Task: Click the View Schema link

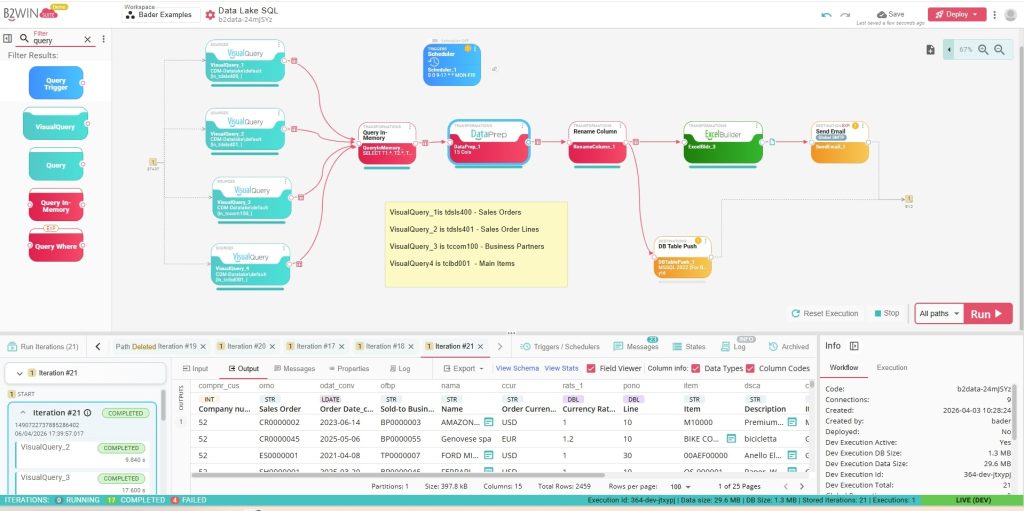Action: pos(517,368)
